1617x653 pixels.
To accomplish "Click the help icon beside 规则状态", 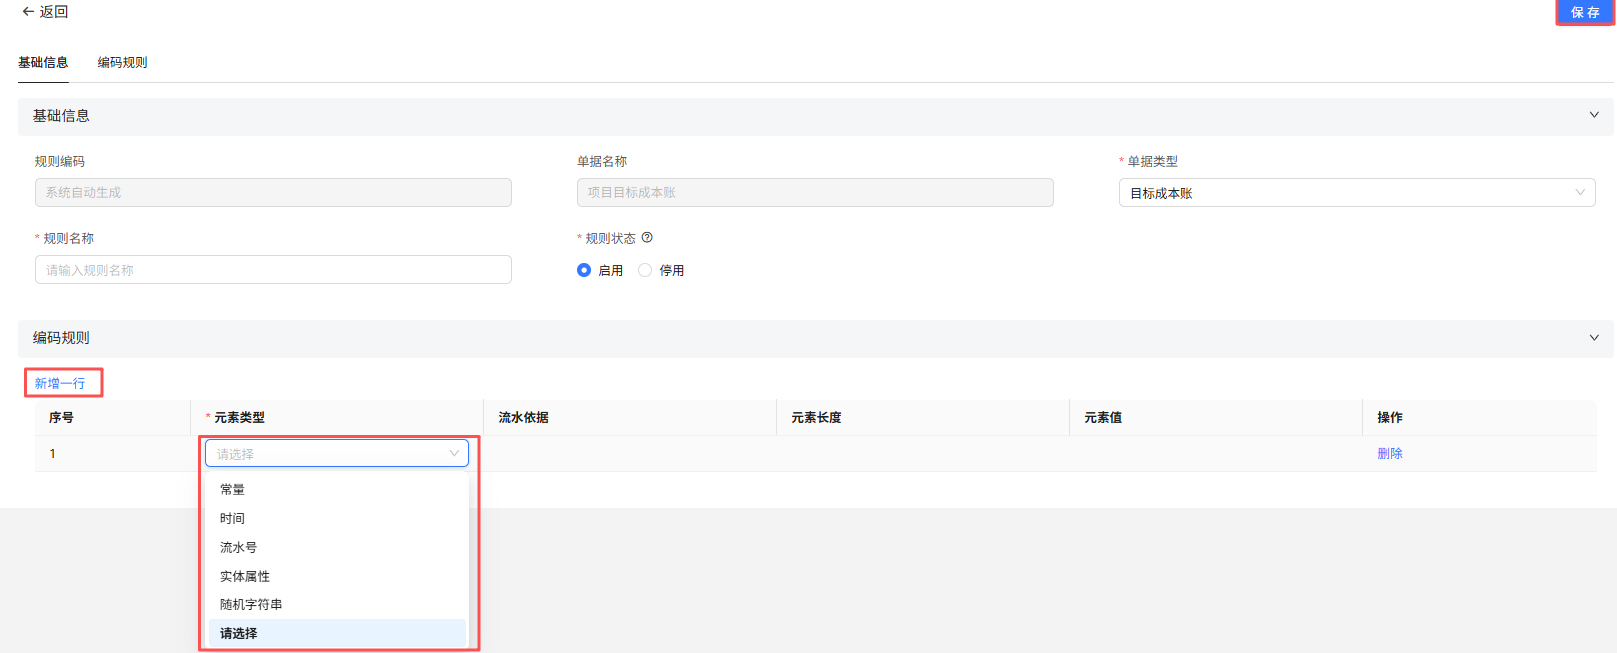I will pos(647,238).
